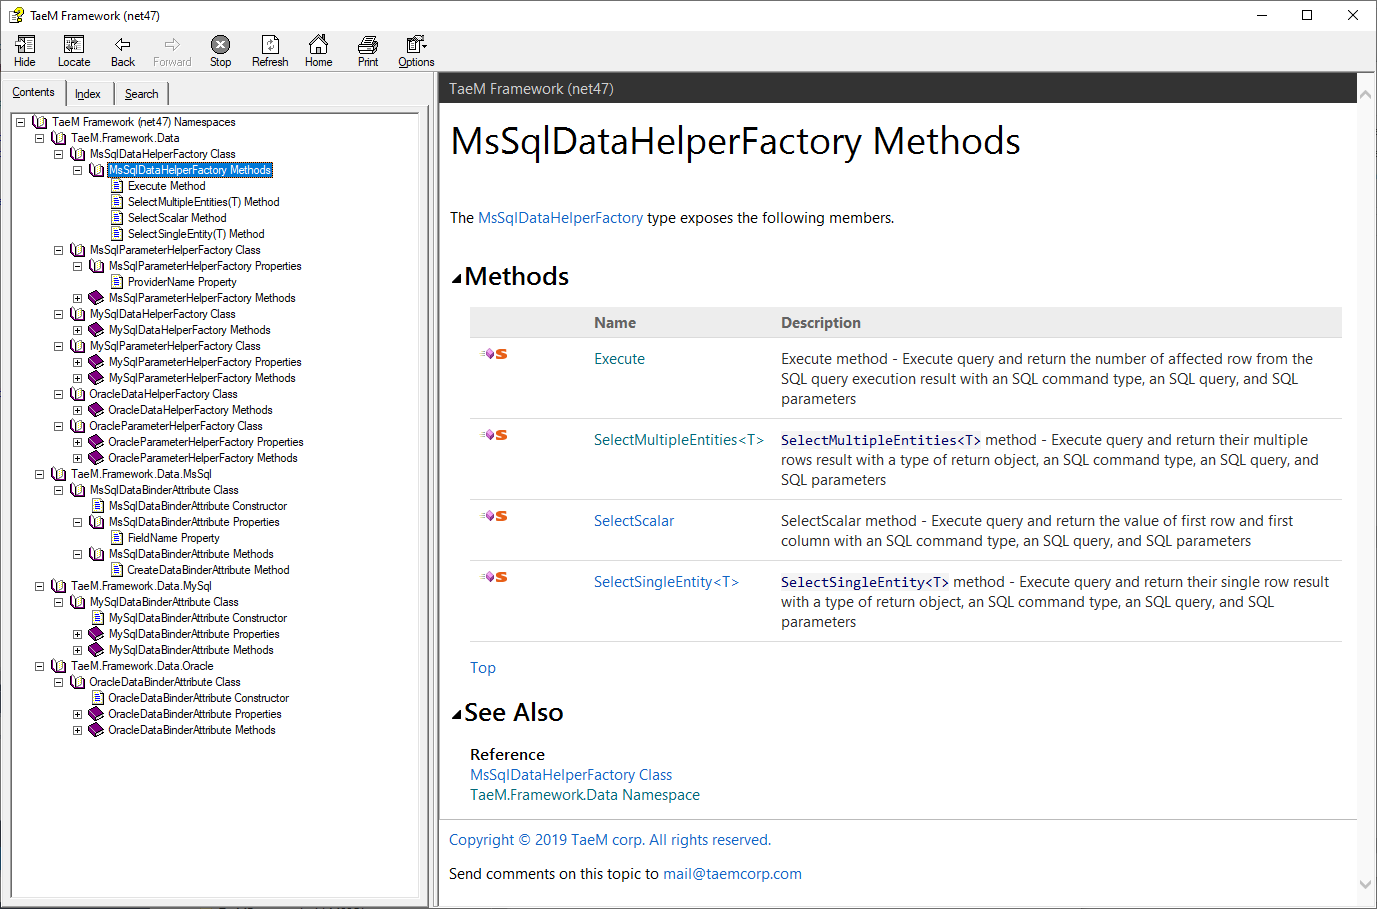This screenshot has height=909, width=1377.
Task: Collapse the TaeM.Framework.Data.MsSql namespace node
Action: coord(39,474)
